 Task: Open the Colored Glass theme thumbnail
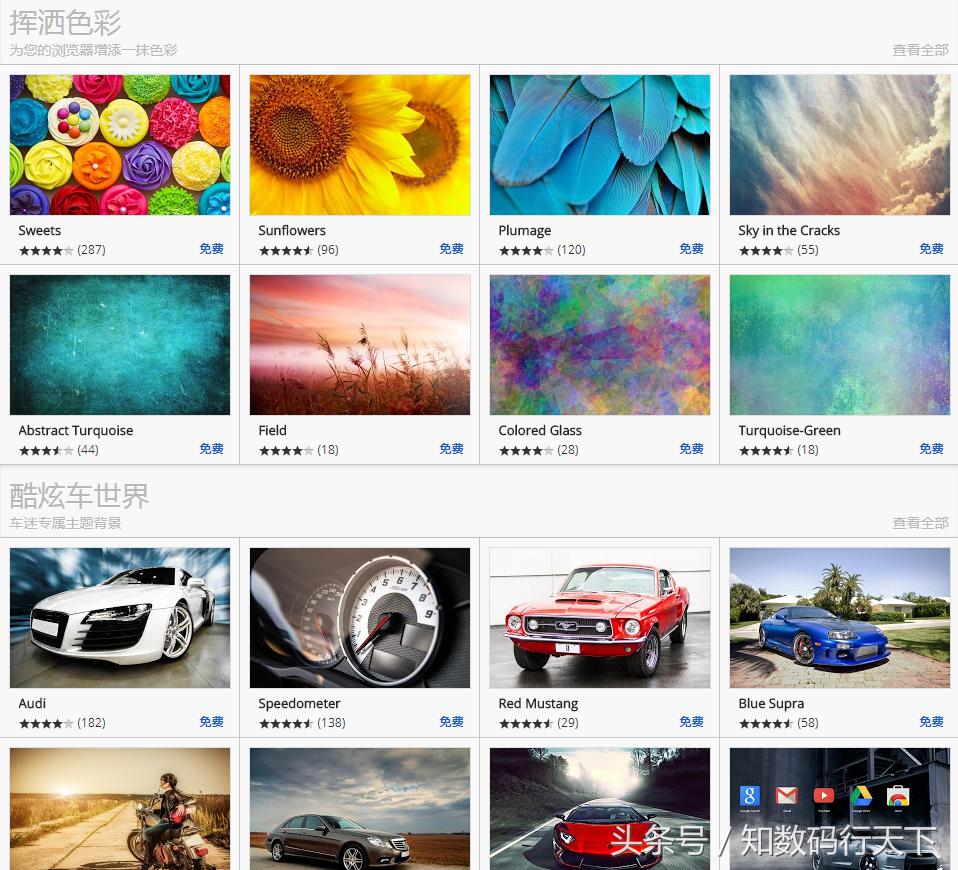(x=599, y=344)
